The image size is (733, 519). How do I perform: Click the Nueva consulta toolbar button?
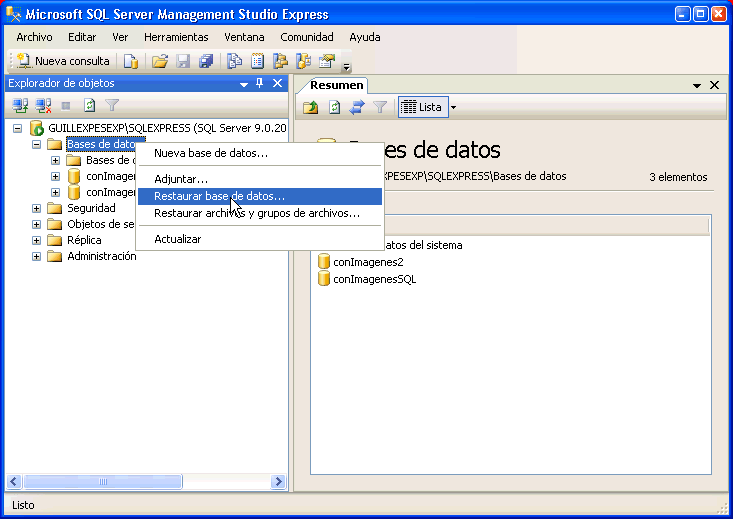pos(63,61)
